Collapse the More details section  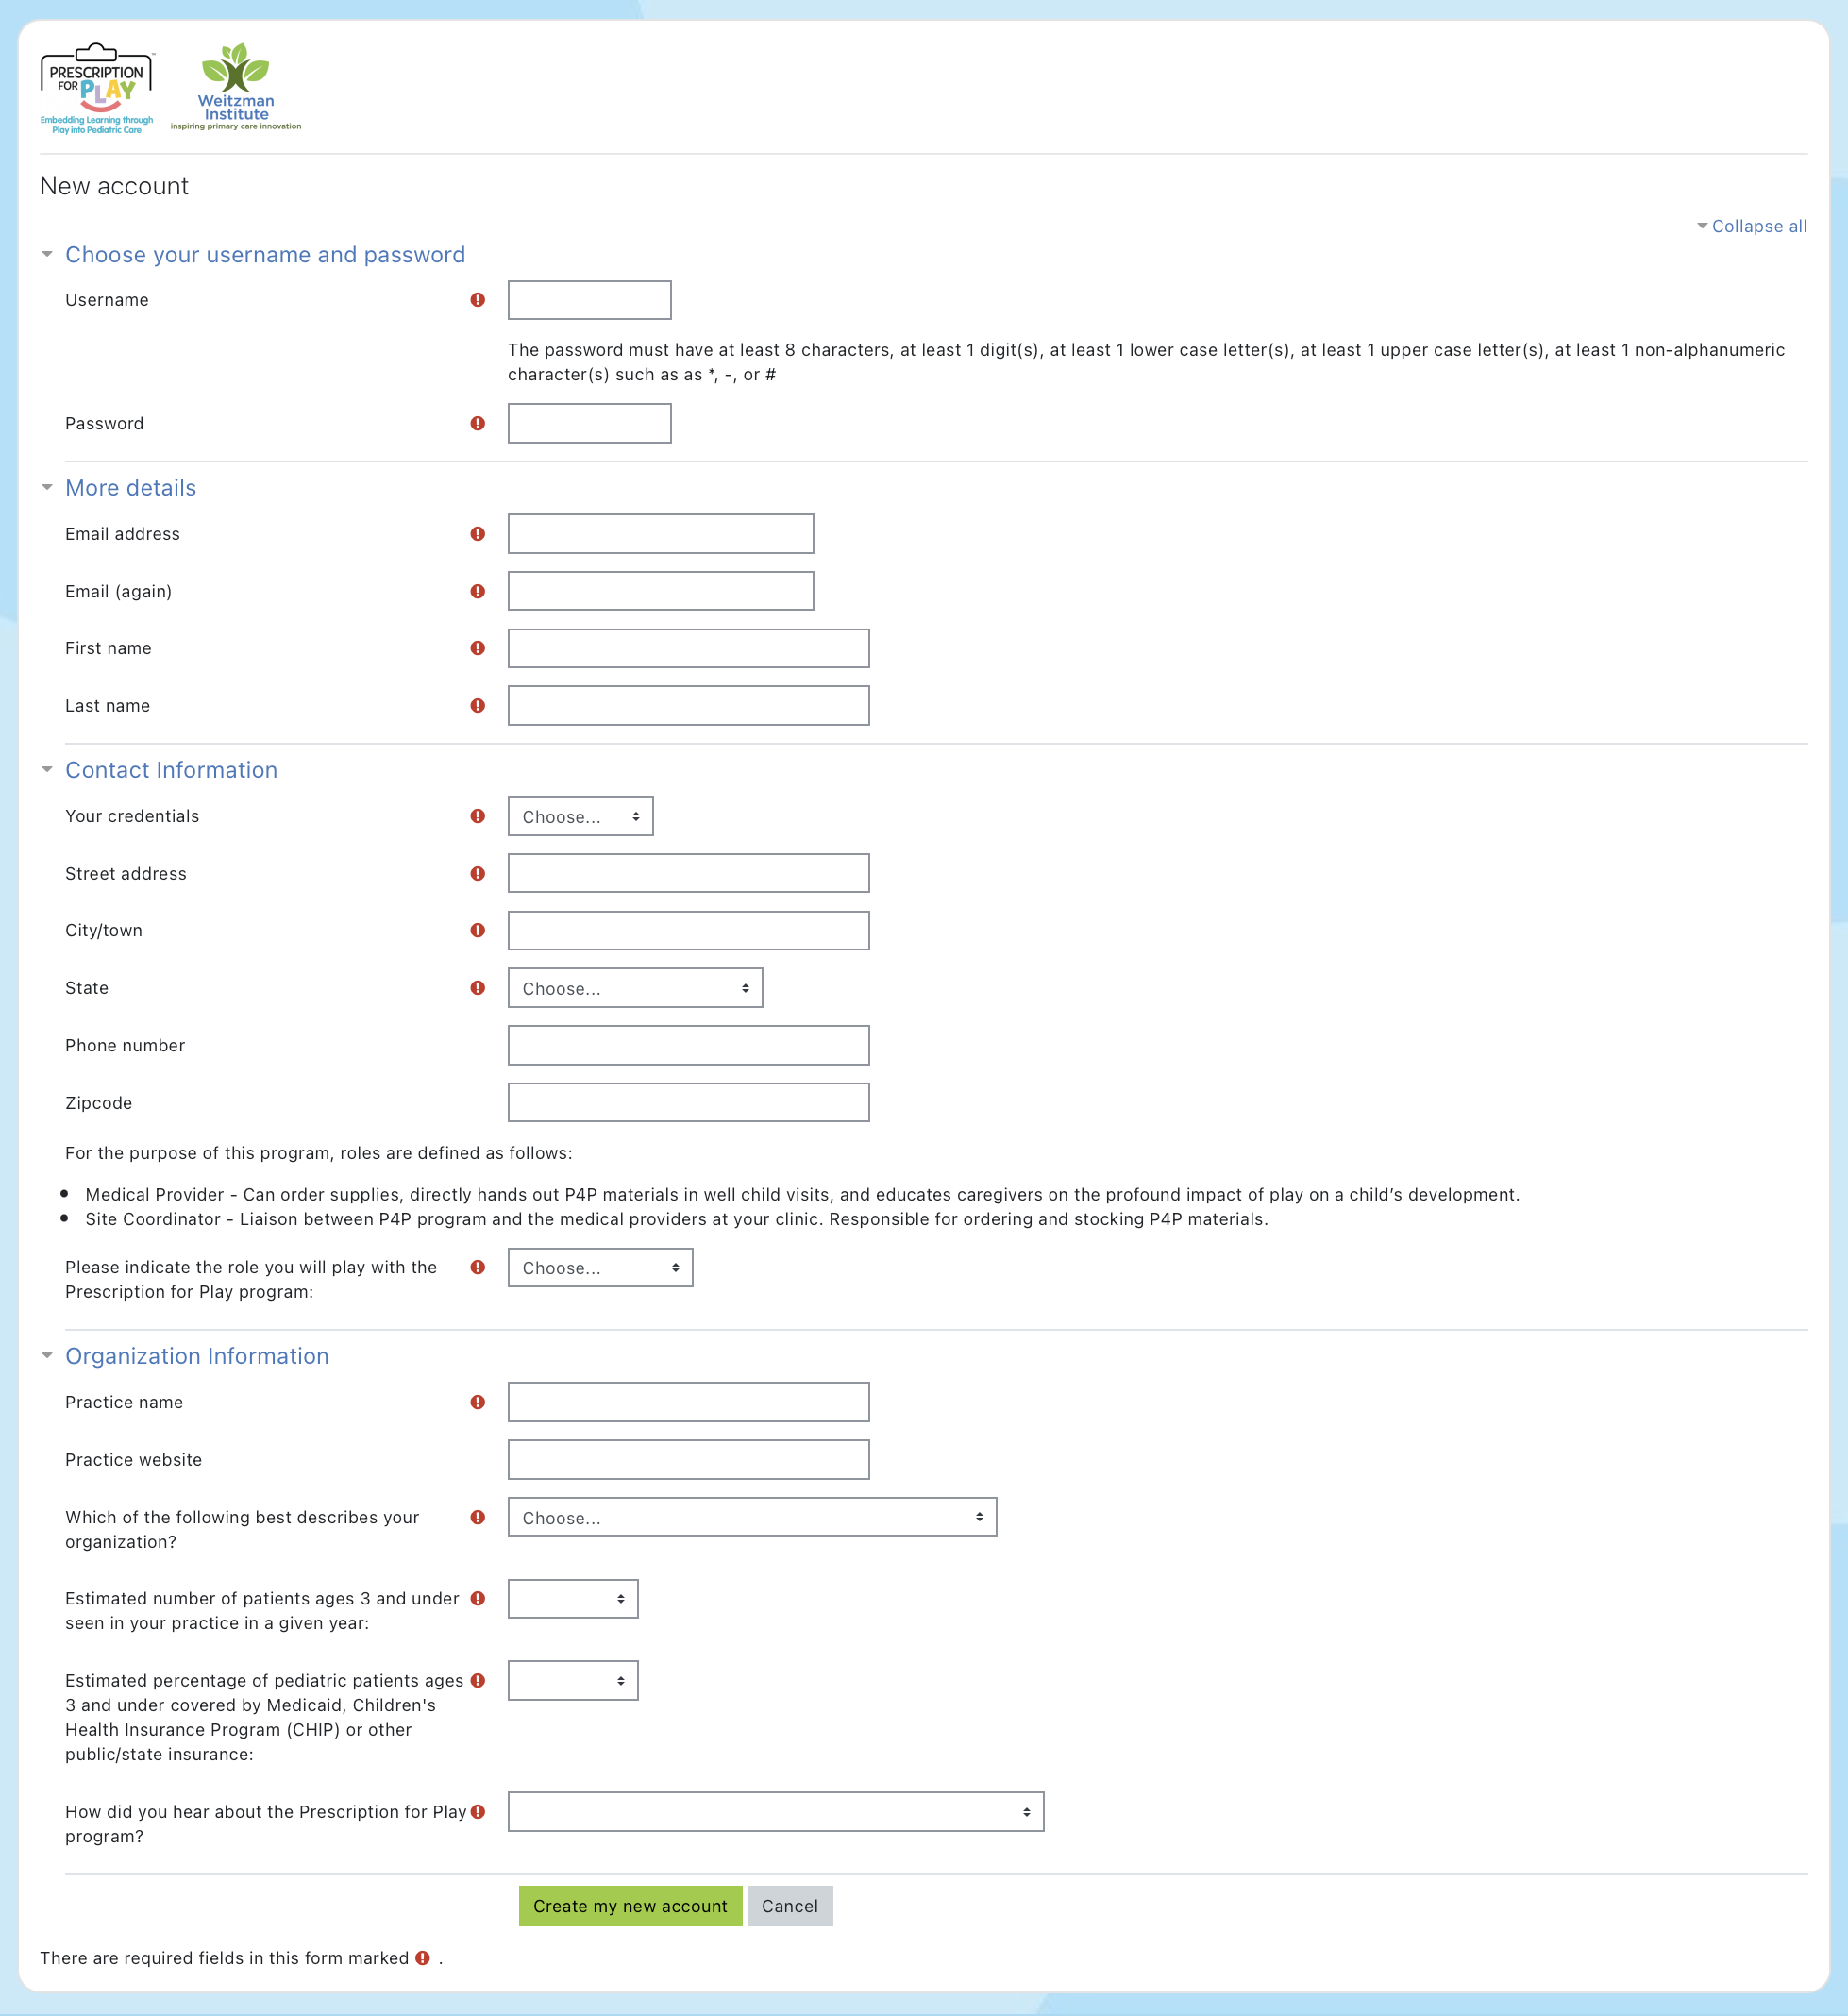click(x=131, y=488)
